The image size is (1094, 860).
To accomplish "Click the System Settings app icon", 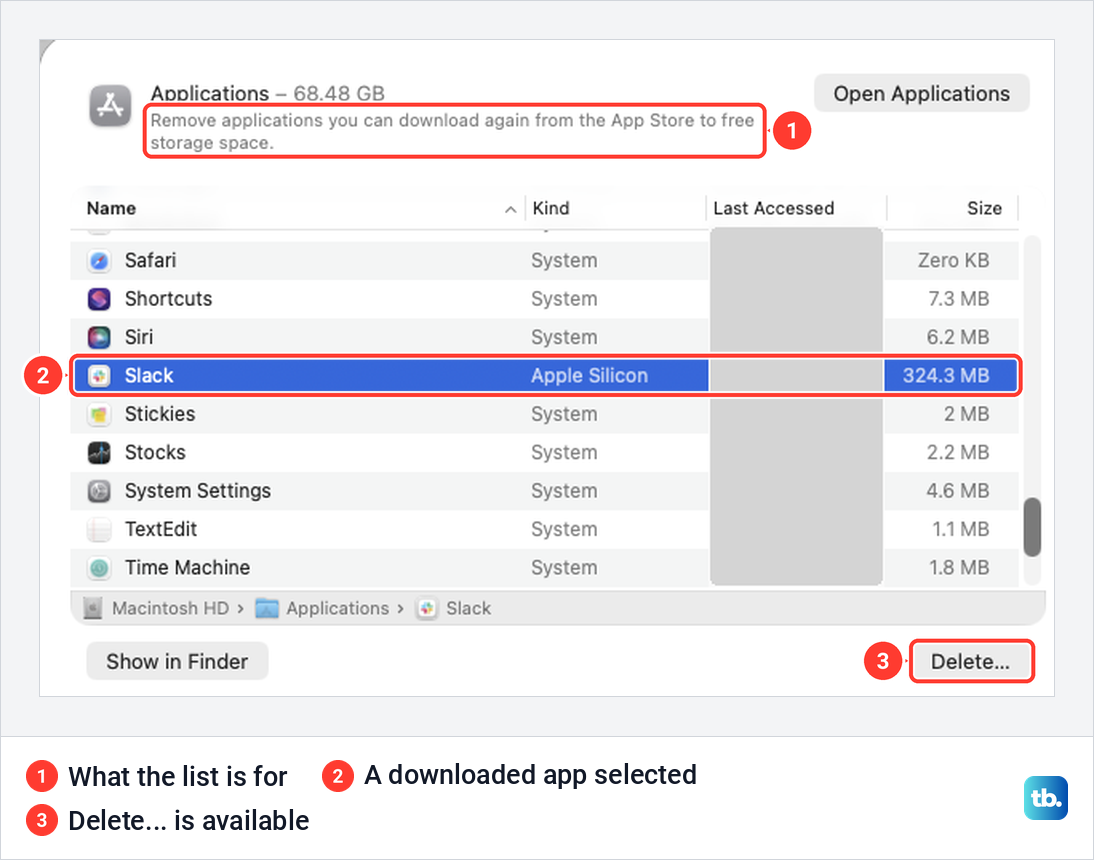I will click(x=99, y=491).
